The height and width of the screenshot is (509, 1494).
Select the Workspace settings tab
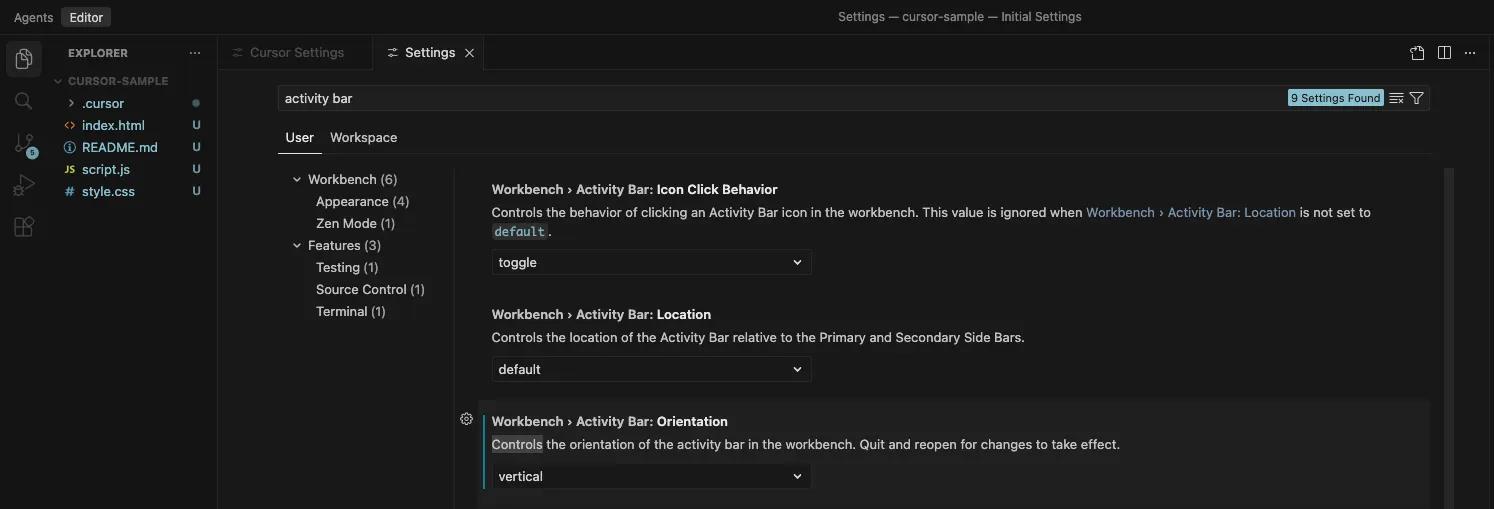(x=363, y=138)
